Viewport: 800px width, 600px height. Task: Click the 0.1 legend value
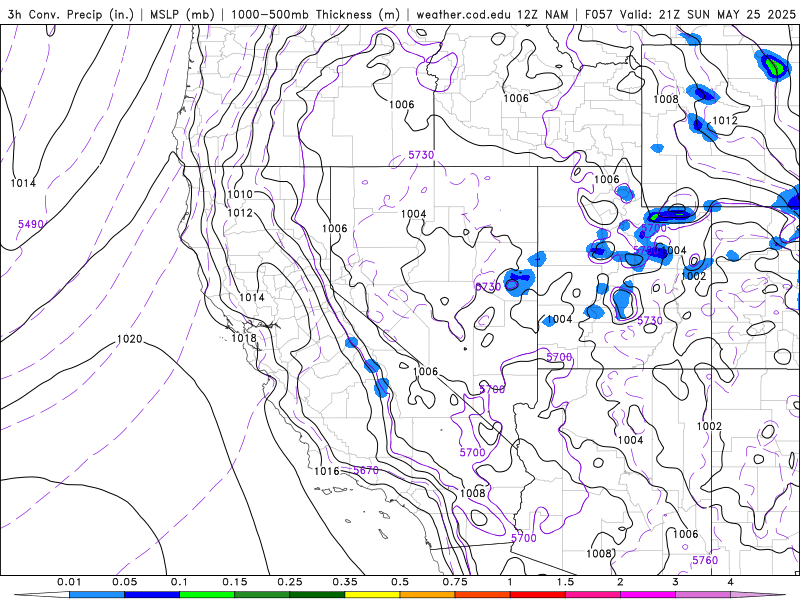[179, 582]
